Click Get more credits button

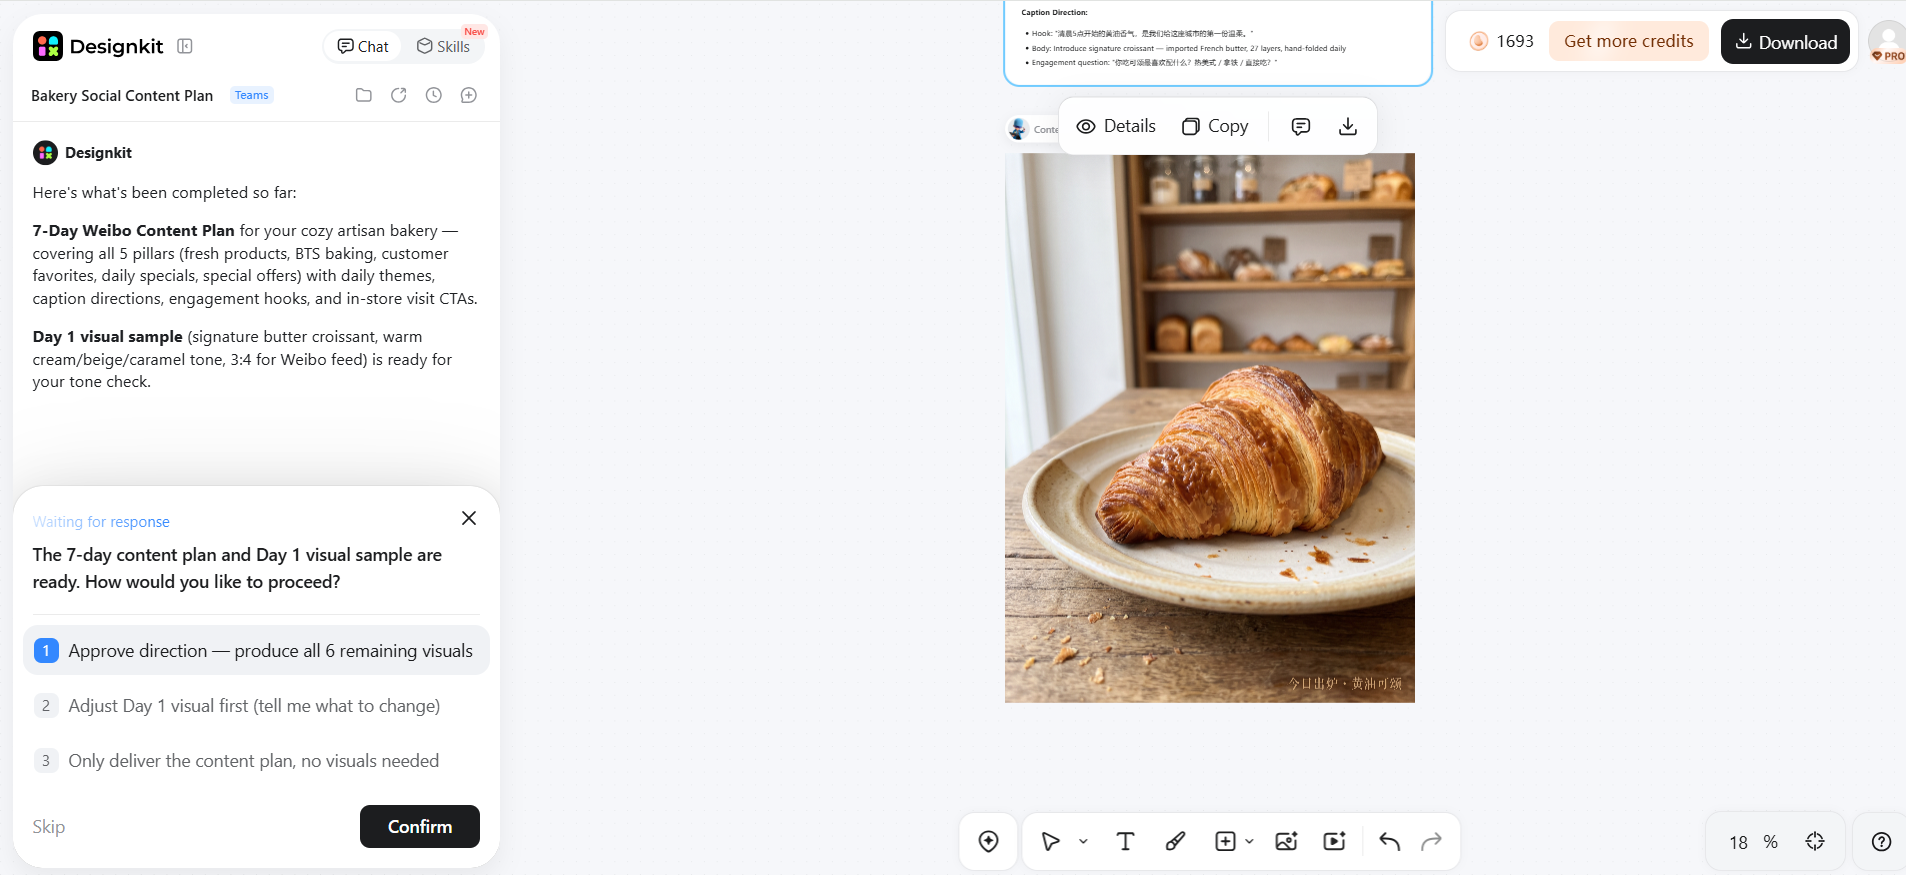click(x=1629, y=41)
